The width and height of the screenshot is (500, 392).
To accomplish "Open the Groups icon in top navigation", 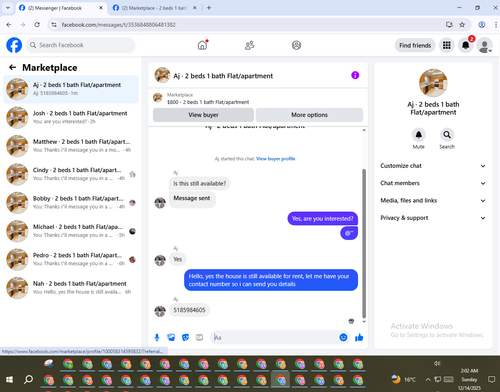I will pos(296,45).
